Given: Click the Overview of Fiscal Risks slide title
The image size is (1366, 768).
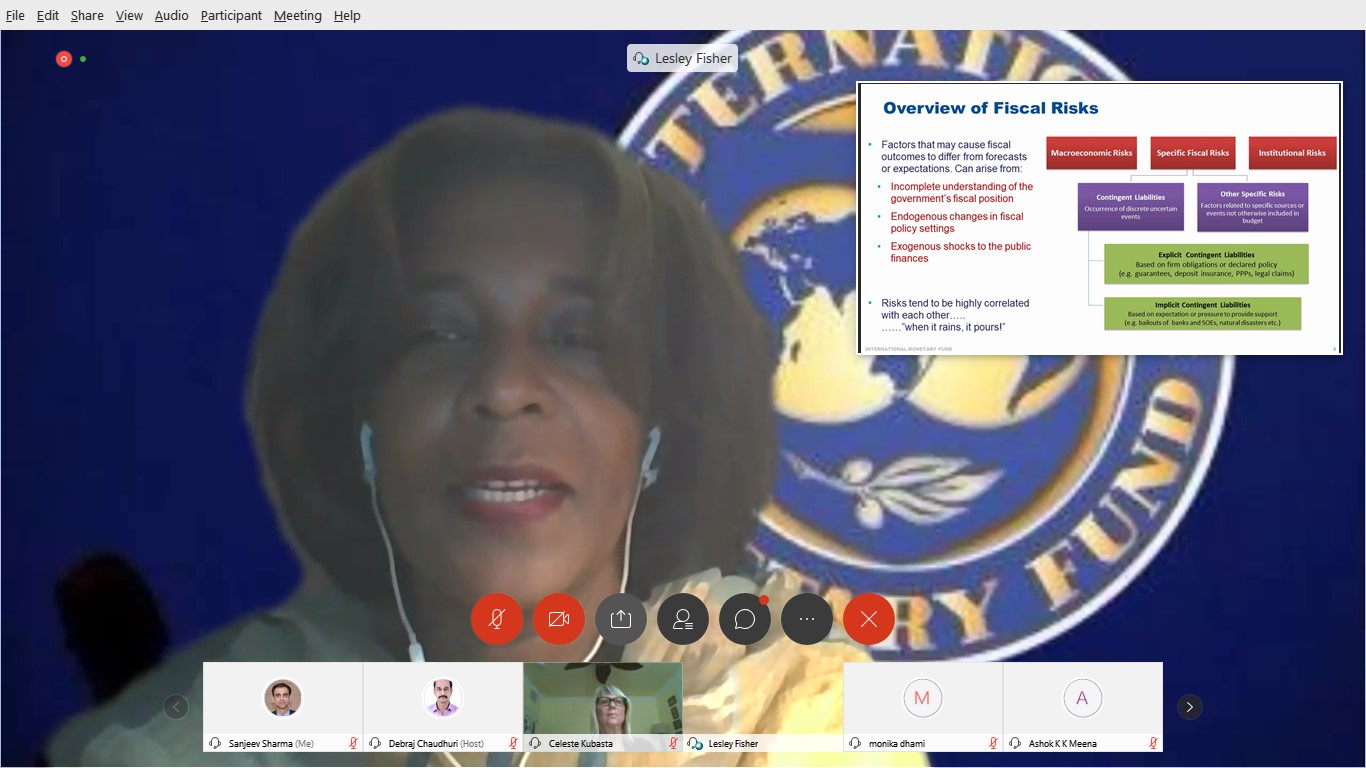Looking at the screenshot, I should [x=990, y=108].
